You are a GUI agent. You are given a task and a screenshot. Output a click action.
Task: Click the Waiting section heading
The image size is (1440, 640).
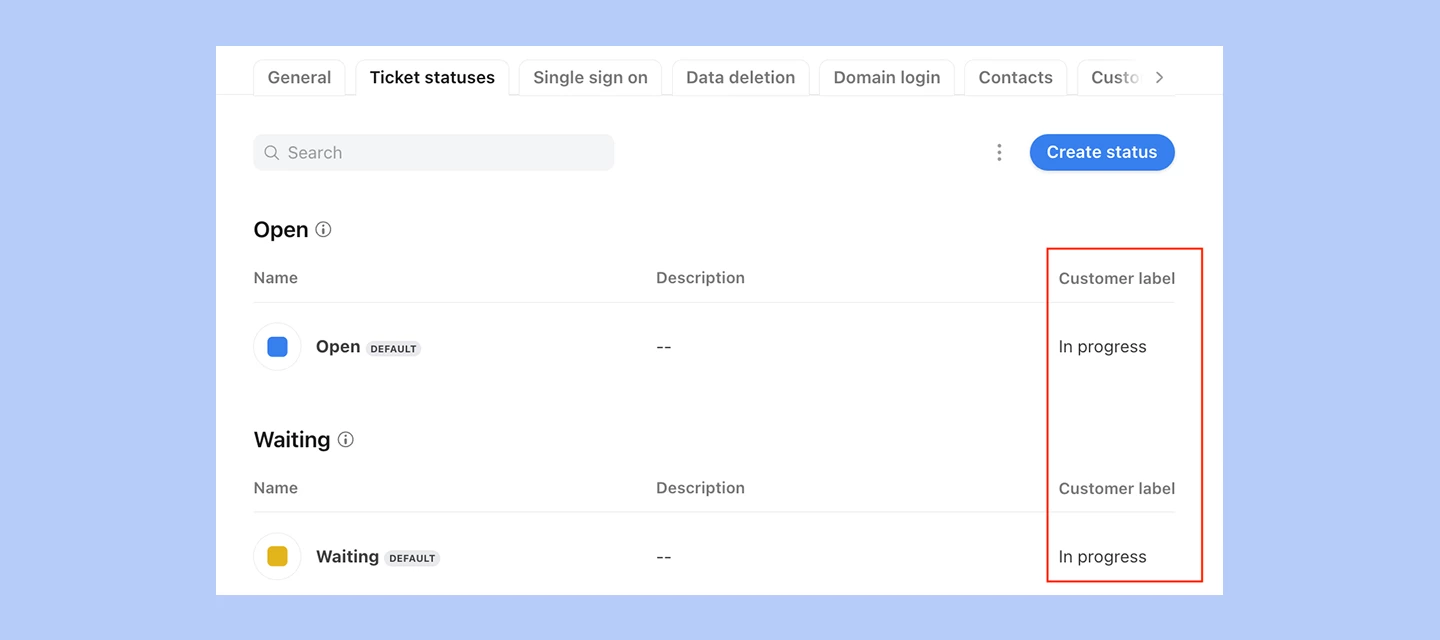pyautogui.click(x=292, y=440)
